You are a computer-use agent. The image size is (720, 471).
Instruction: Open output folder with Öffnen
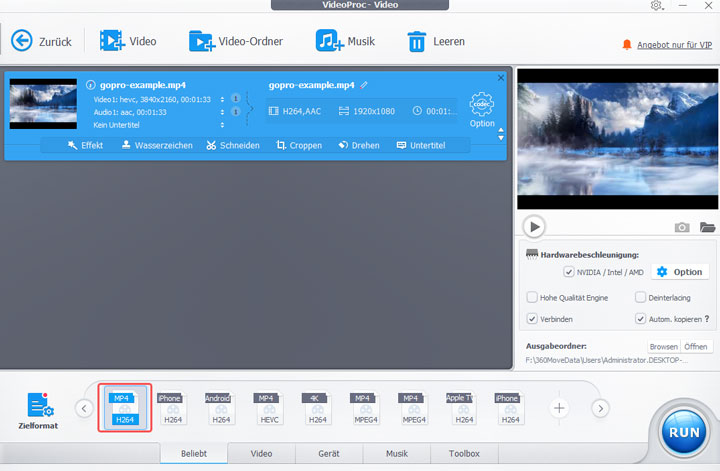click(696, 347)
